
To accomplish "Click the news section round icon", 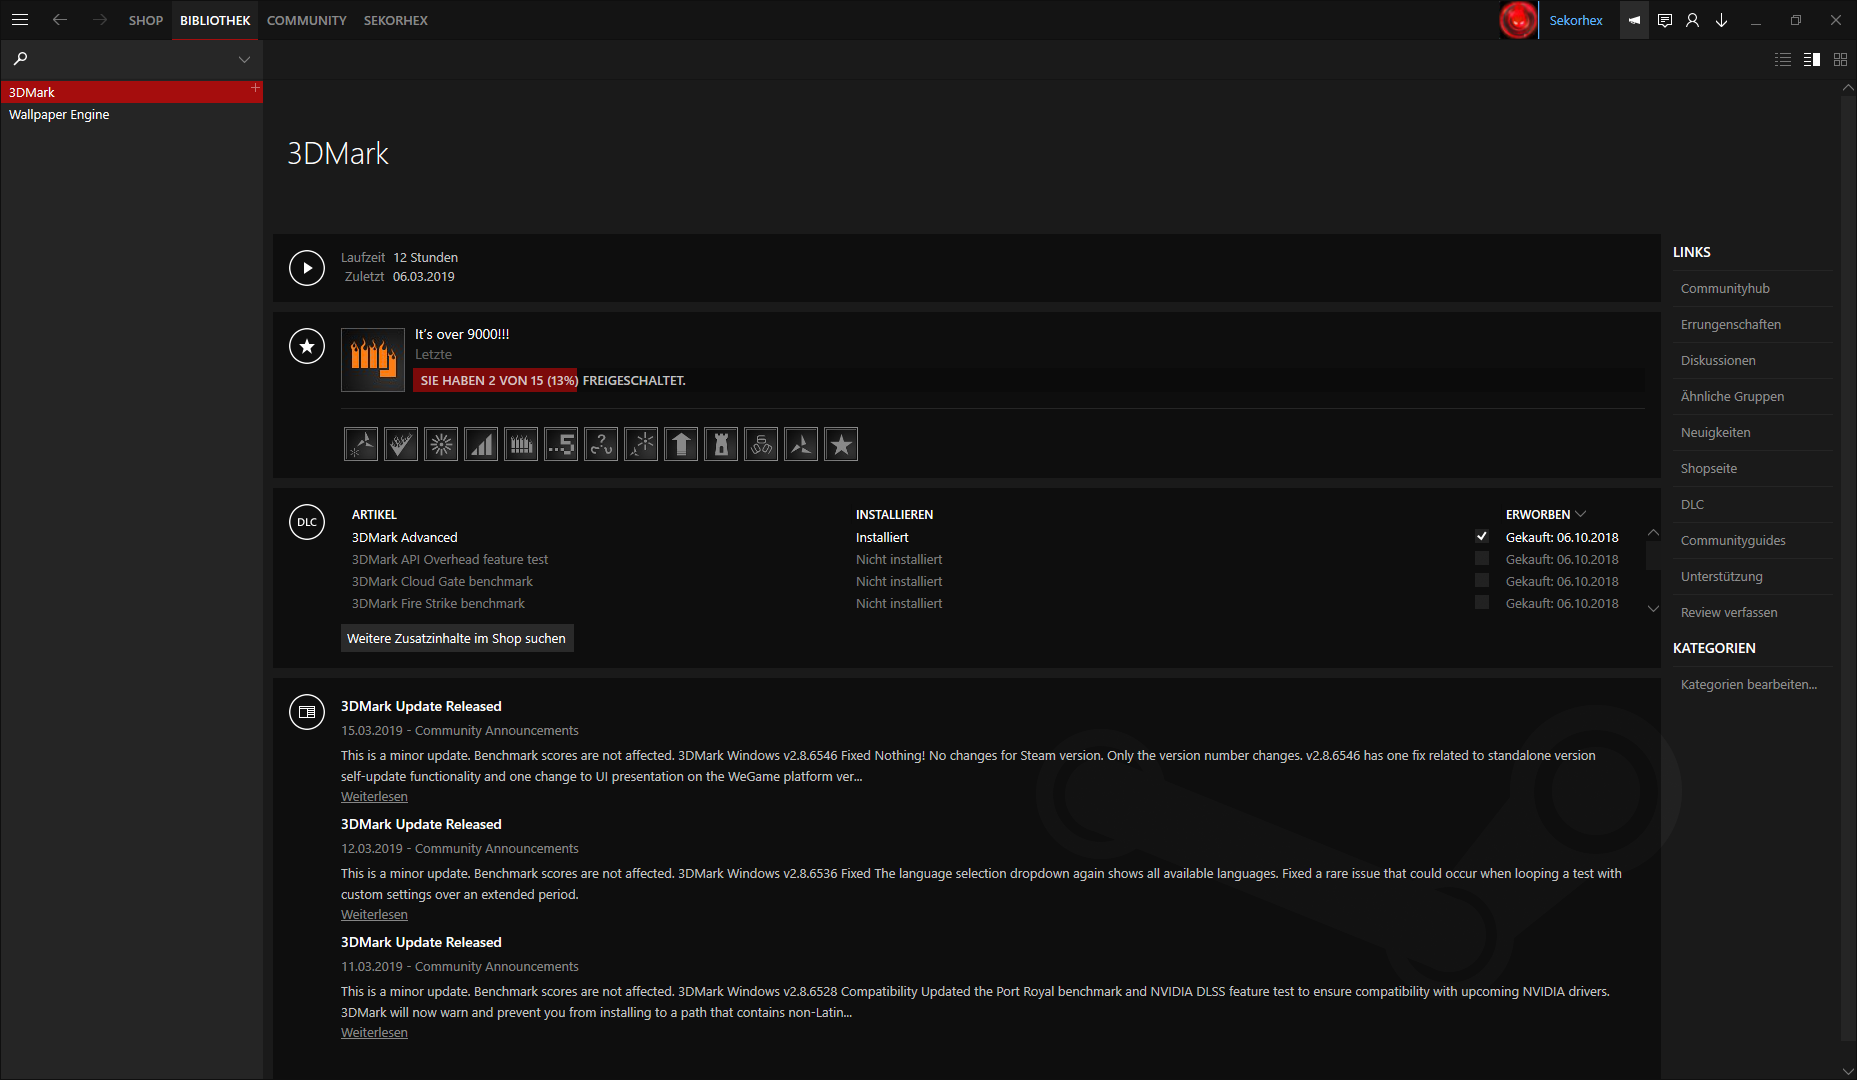I will coord(307,712).
